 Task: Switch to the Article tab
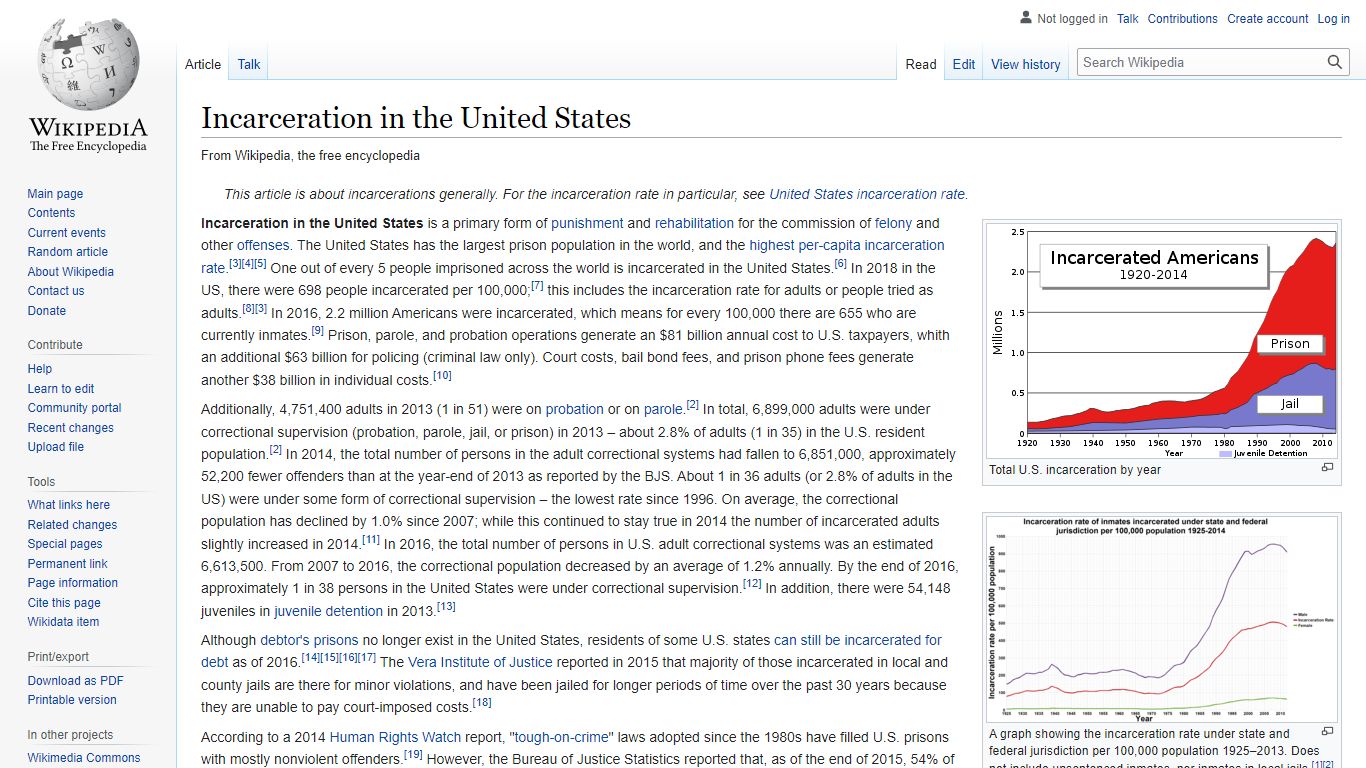[203, 64]
